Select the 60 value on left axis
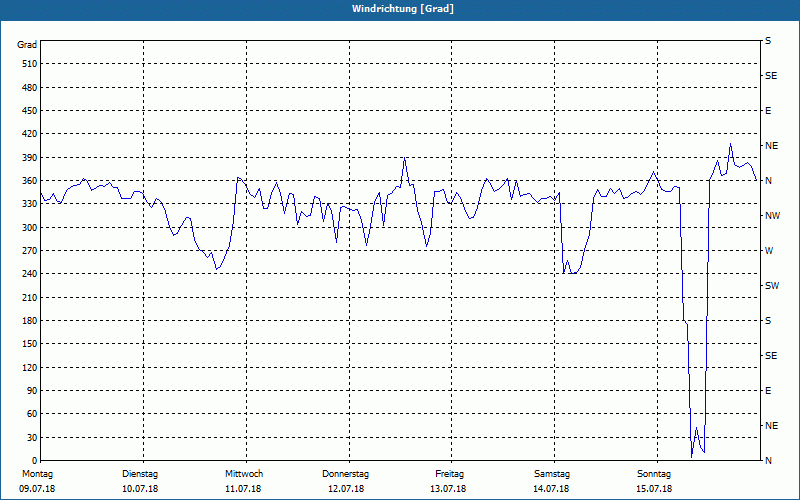This screenshot has width=800, height=500. (x=32, y=414)
